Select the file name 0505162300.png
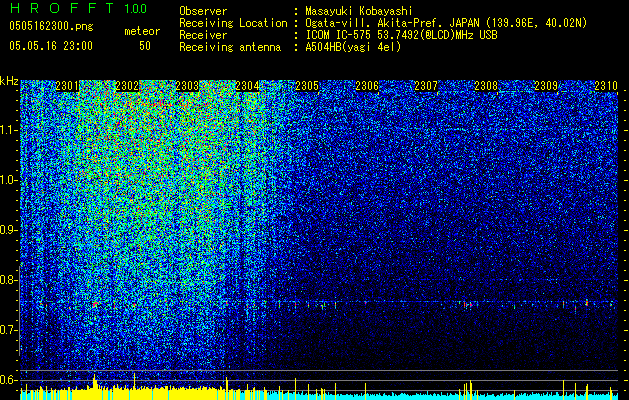Viewport: 629px width, 400px height. click(51, 26)
